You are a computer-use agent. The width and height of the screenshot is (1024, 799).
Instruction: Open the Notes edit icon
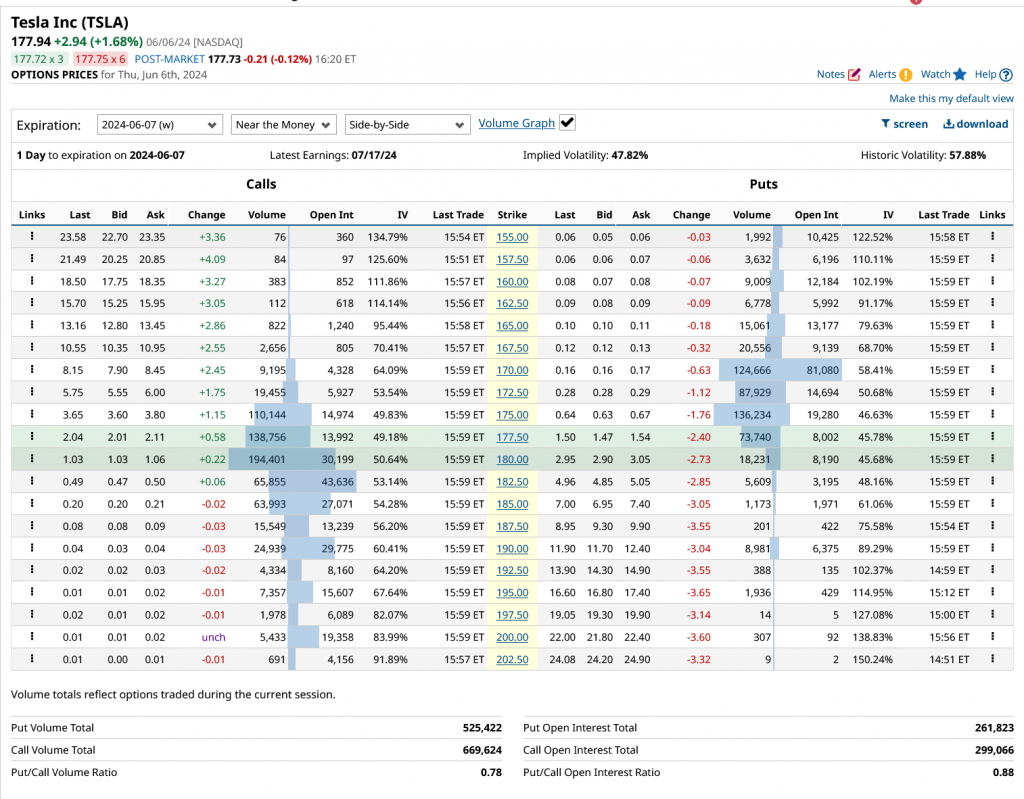(x=854, y=74)
